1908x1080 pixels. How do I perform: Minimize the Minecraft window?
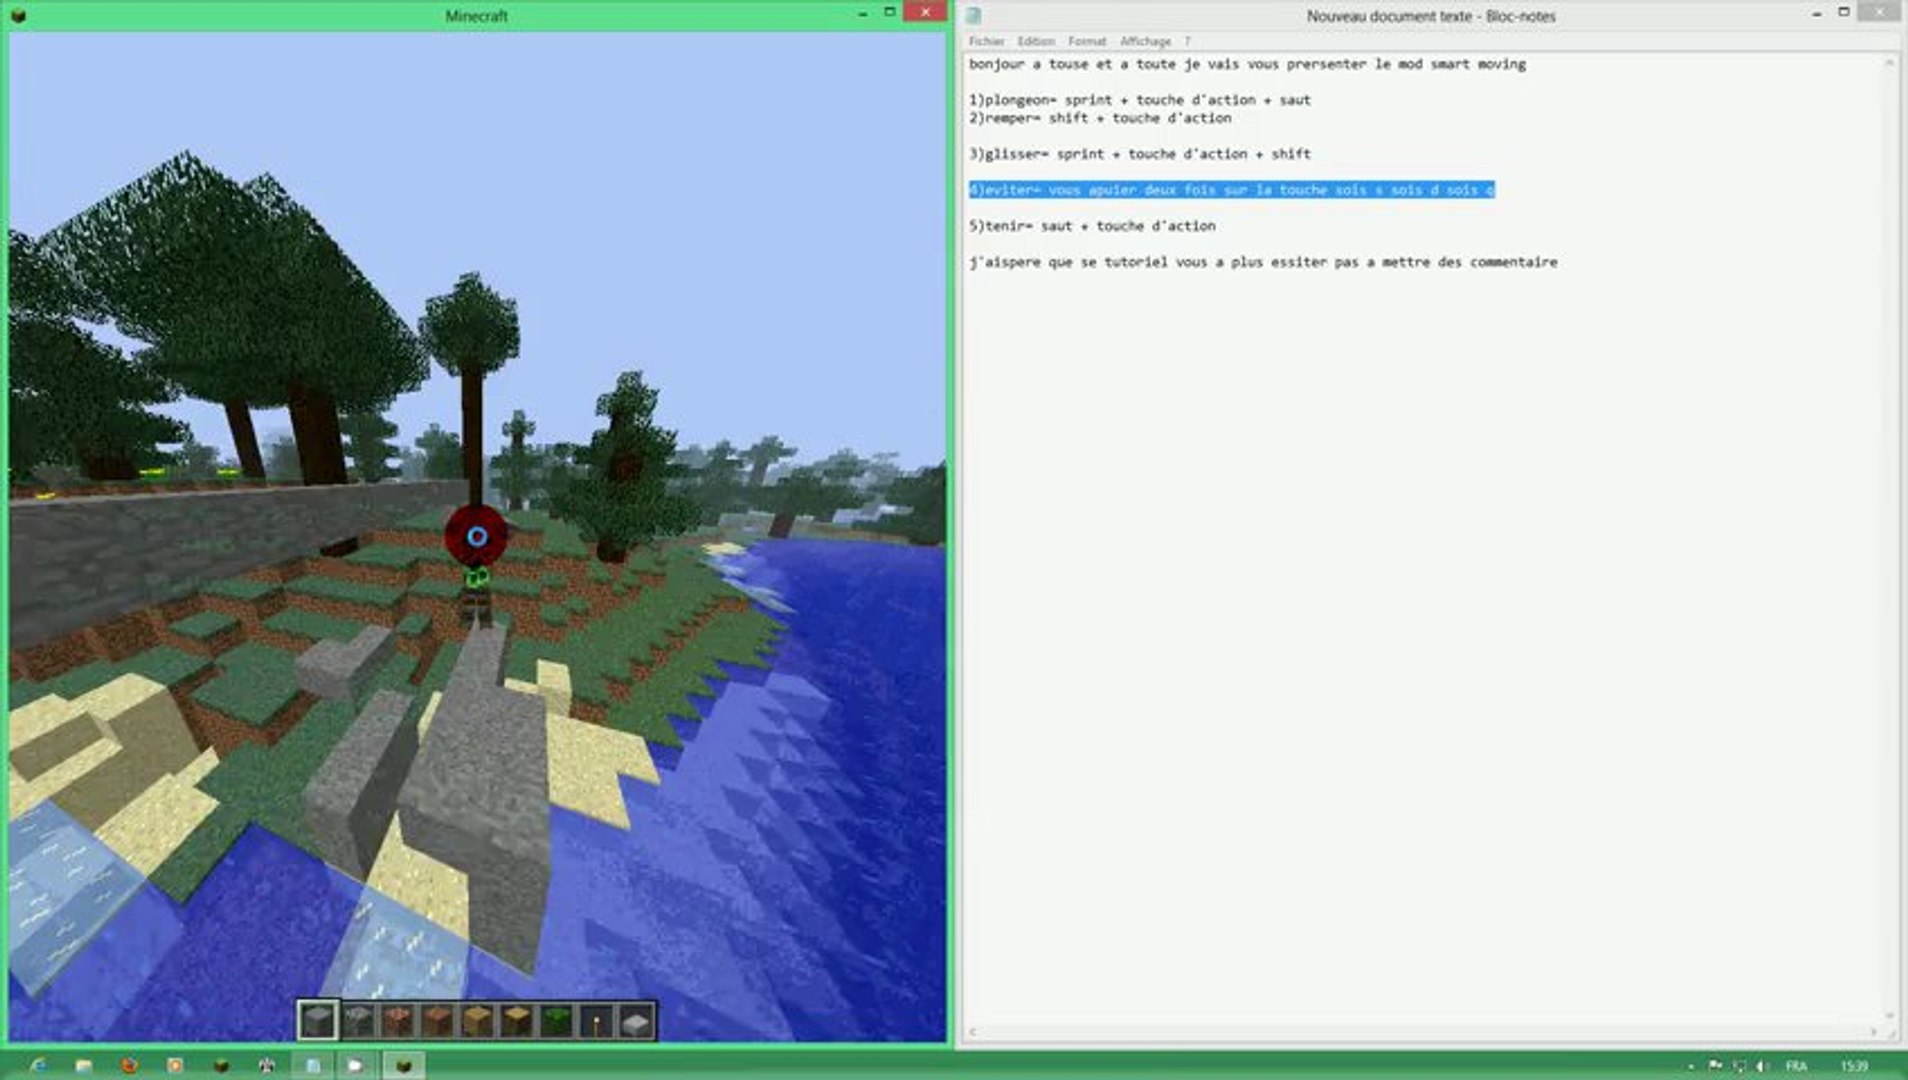862,13
